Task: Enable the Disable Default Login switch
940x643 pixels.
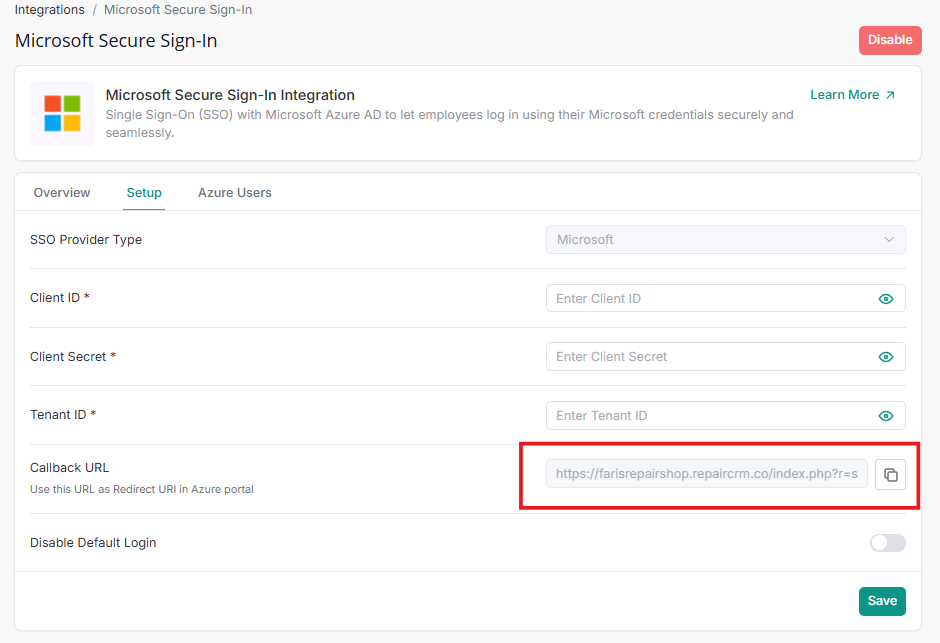Action: 887,543
